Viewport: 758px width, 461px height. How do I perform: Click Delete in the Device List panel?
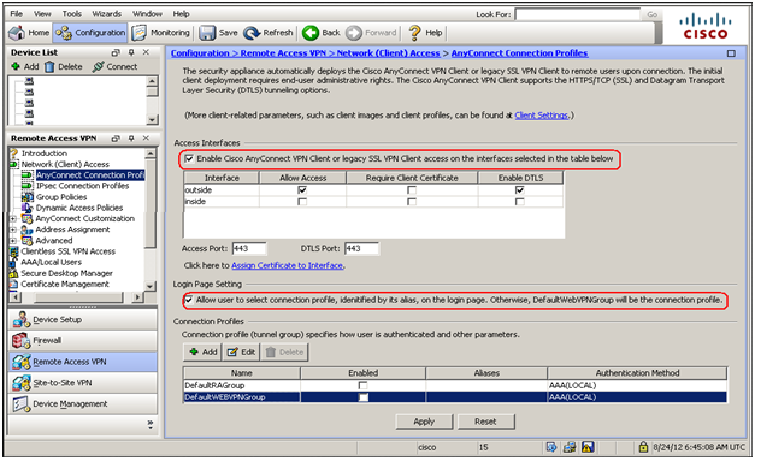[64, 67]
